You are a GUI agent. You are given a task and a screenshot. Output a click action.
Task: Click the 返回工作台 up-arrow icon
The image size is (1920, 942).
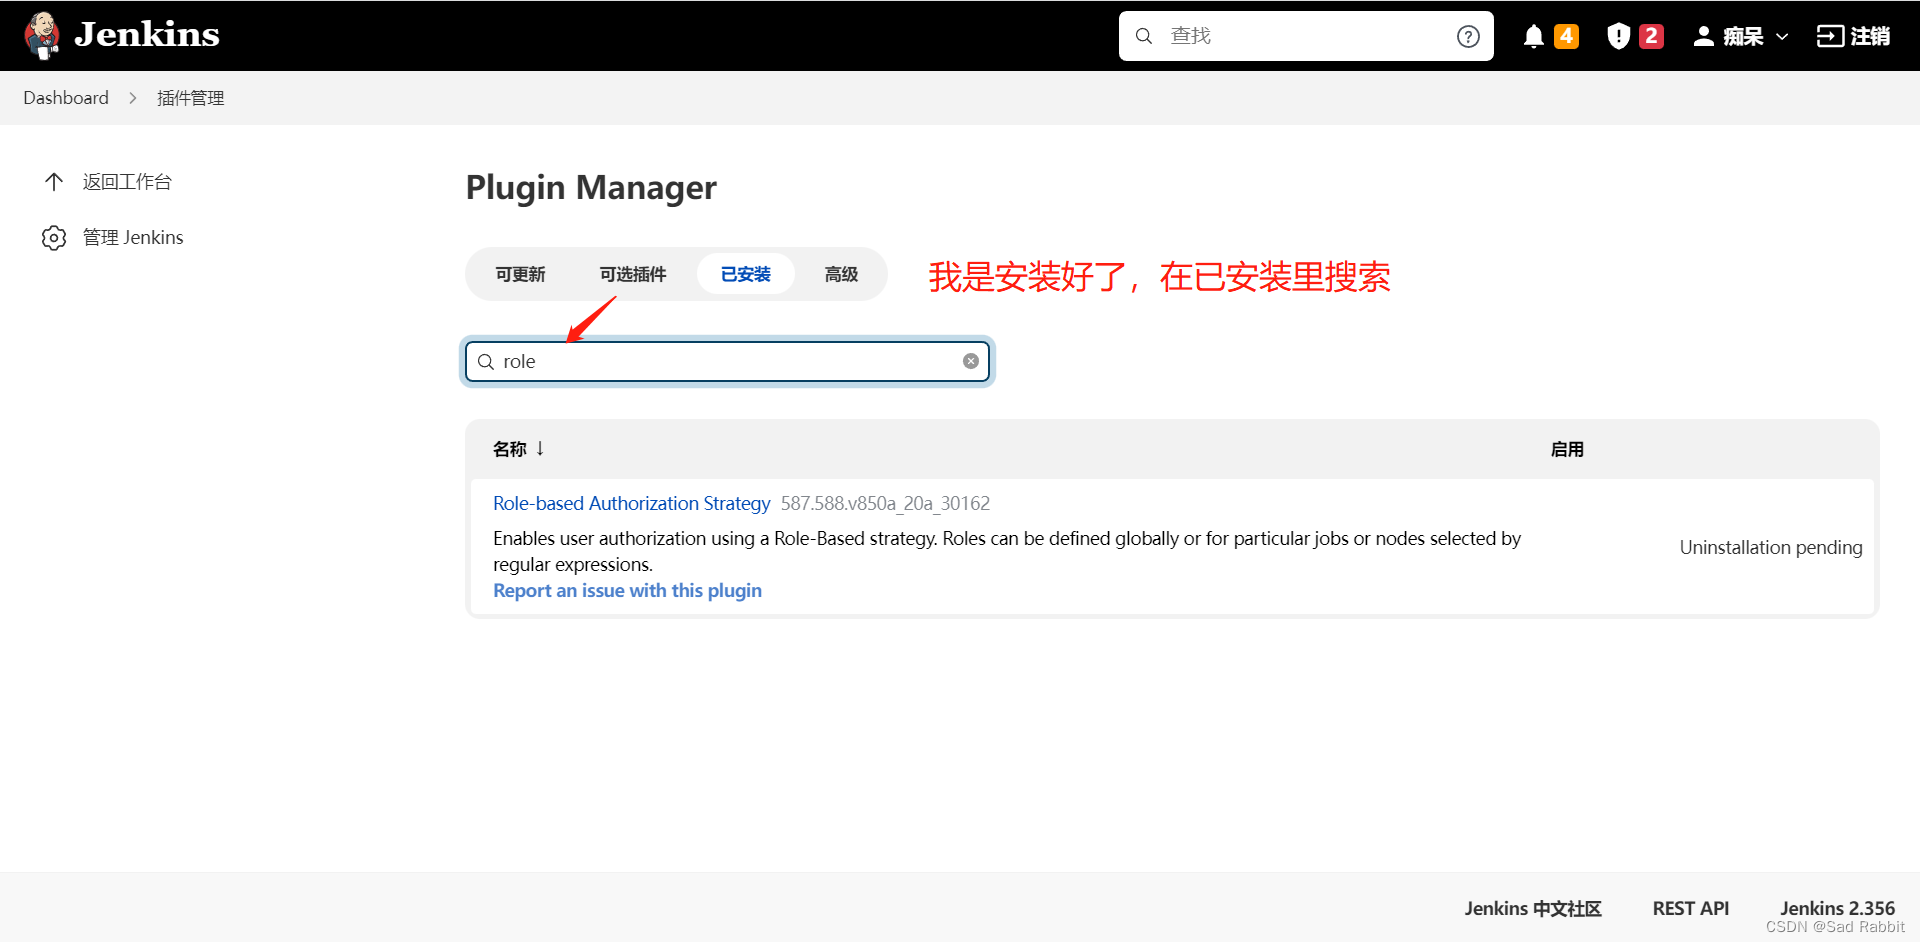[x=54, y=181]
